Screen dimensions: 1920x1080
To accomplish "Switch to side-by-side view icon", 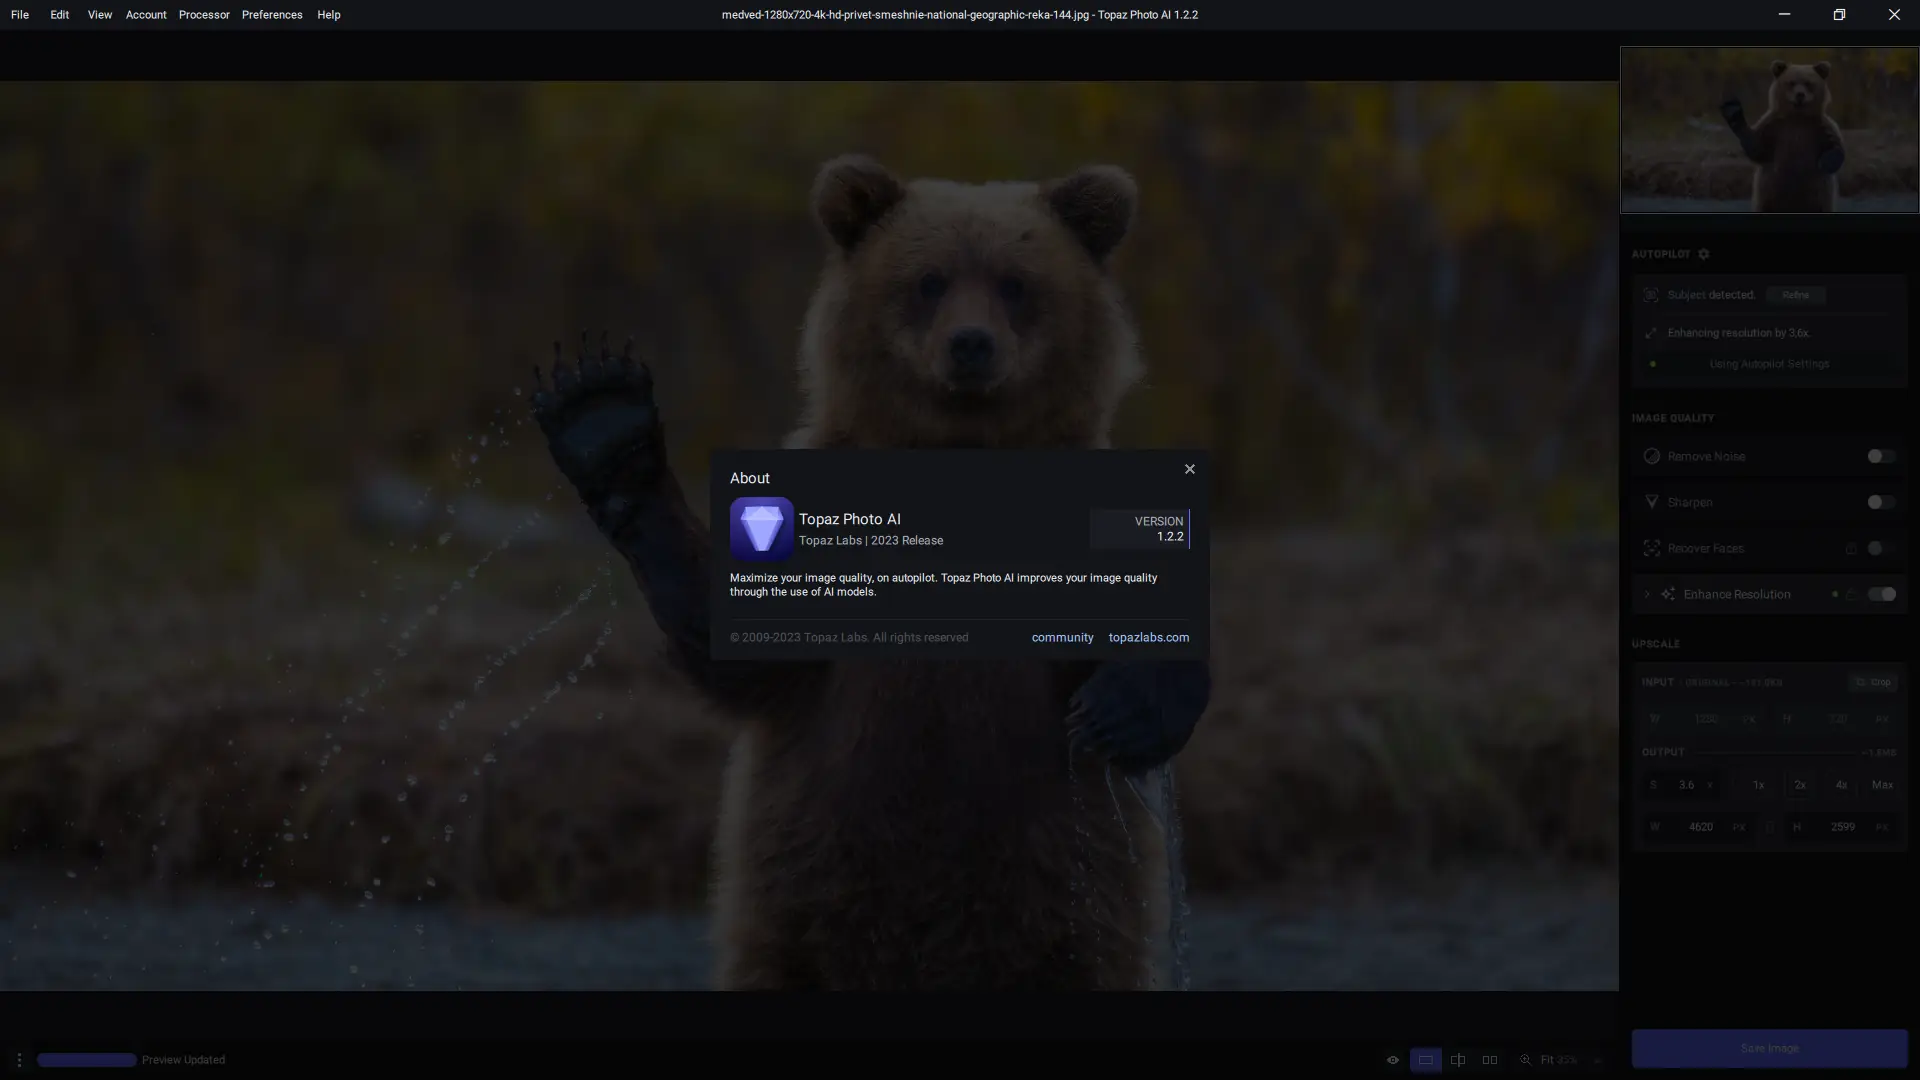I will [x=1490, y=1060].
